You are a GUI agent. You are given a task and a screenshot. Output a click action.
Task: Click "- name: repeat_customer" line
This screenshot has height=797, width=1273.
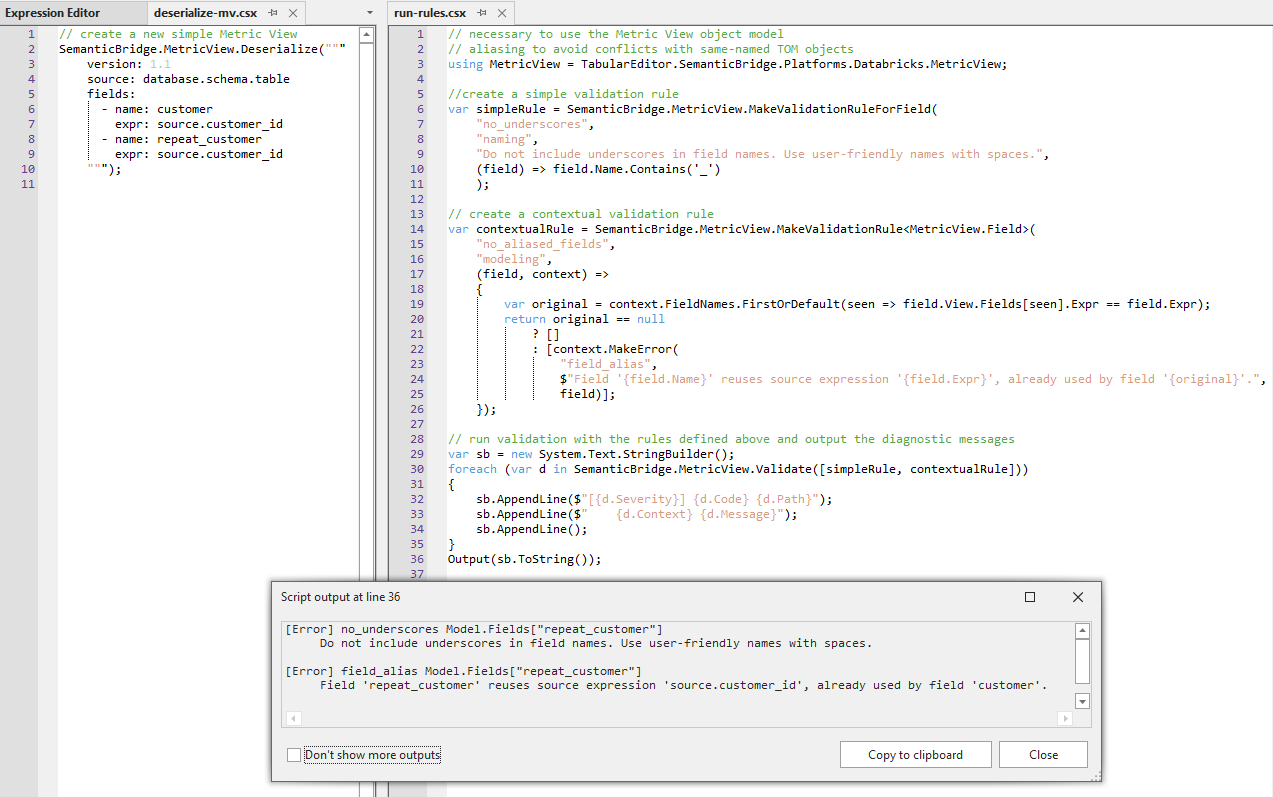(181, 139)
